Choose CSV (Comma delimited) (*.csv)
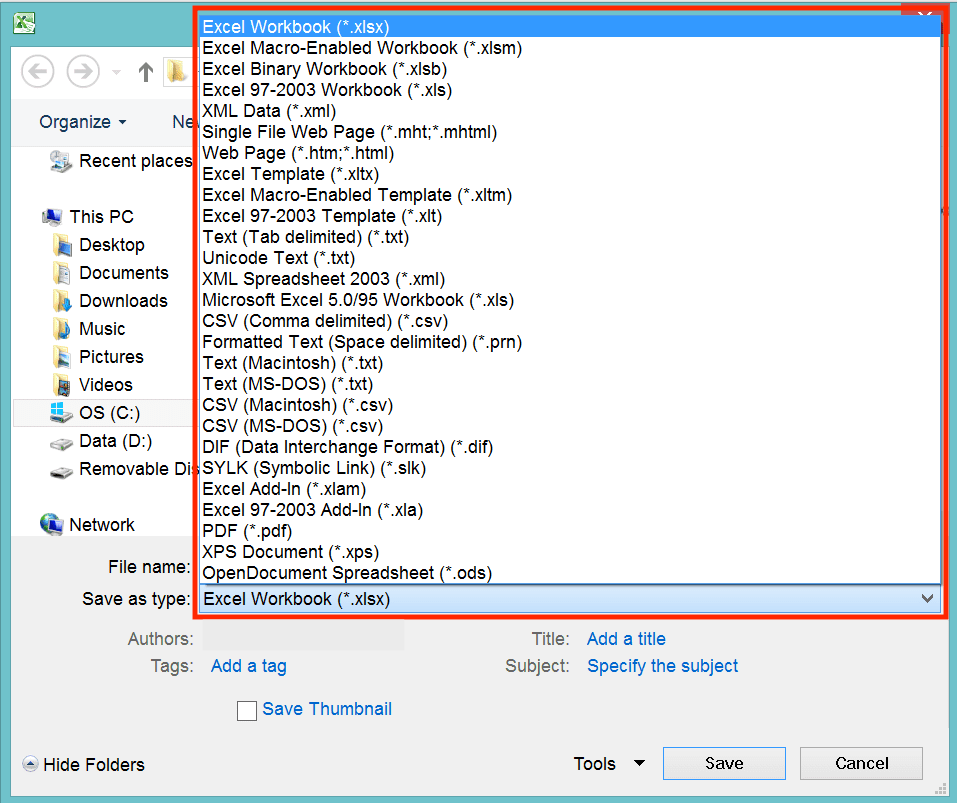 [x=570, y=321]
